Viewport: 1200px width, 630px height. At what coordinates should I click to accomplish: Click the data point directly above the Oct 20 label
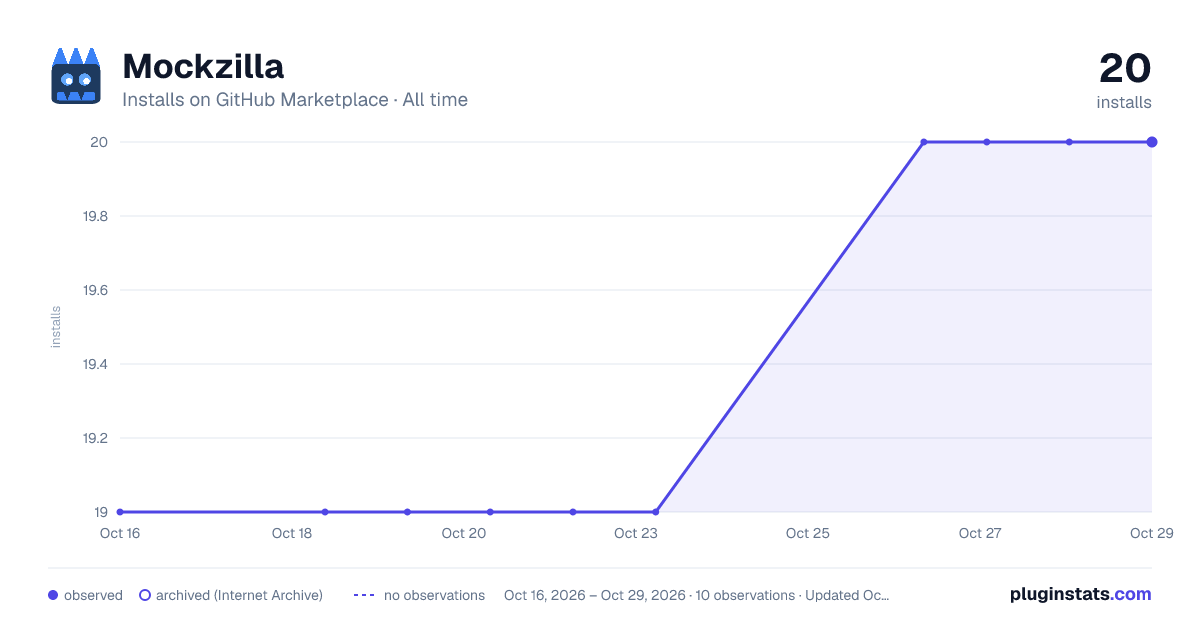pos(490,512)
